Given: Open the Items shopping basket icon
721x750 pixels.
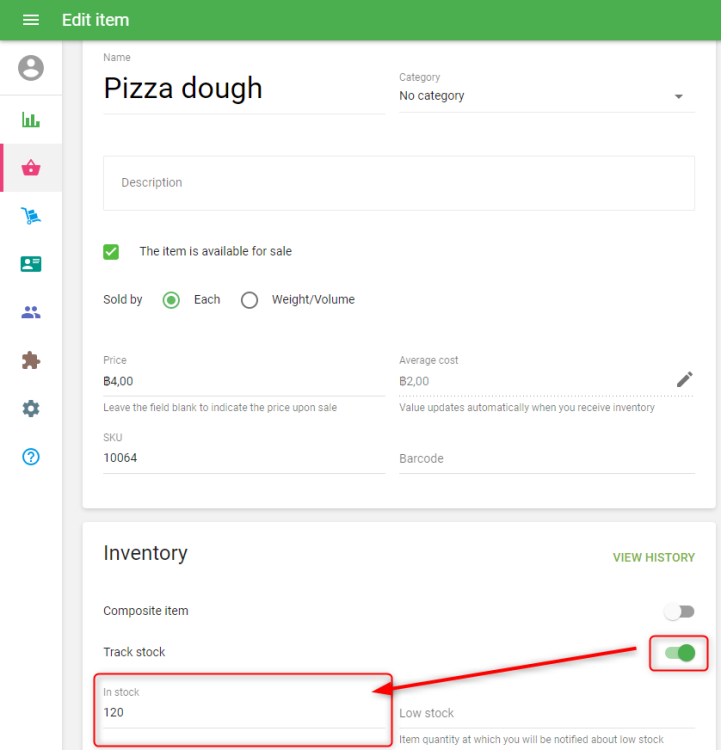Looking at the screenshot, I should coord(31,168).
